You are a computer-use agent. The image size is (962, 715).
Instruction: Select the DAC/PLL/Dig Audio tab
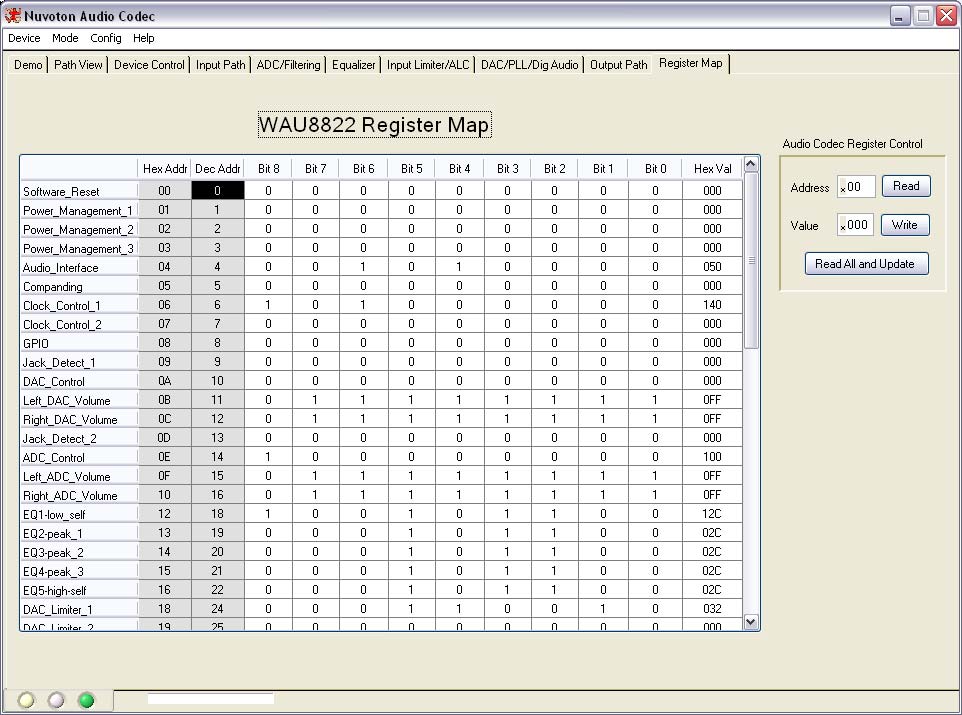point(529,65)
